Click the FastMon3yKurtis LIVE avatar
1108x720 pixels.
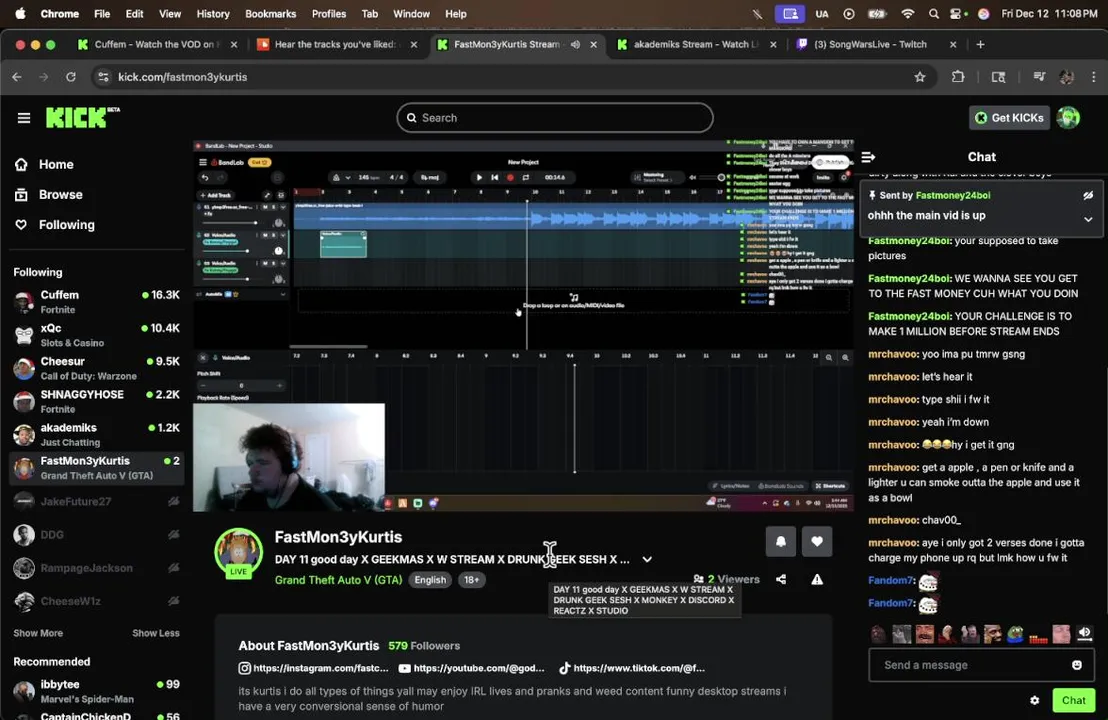[239, 553]
